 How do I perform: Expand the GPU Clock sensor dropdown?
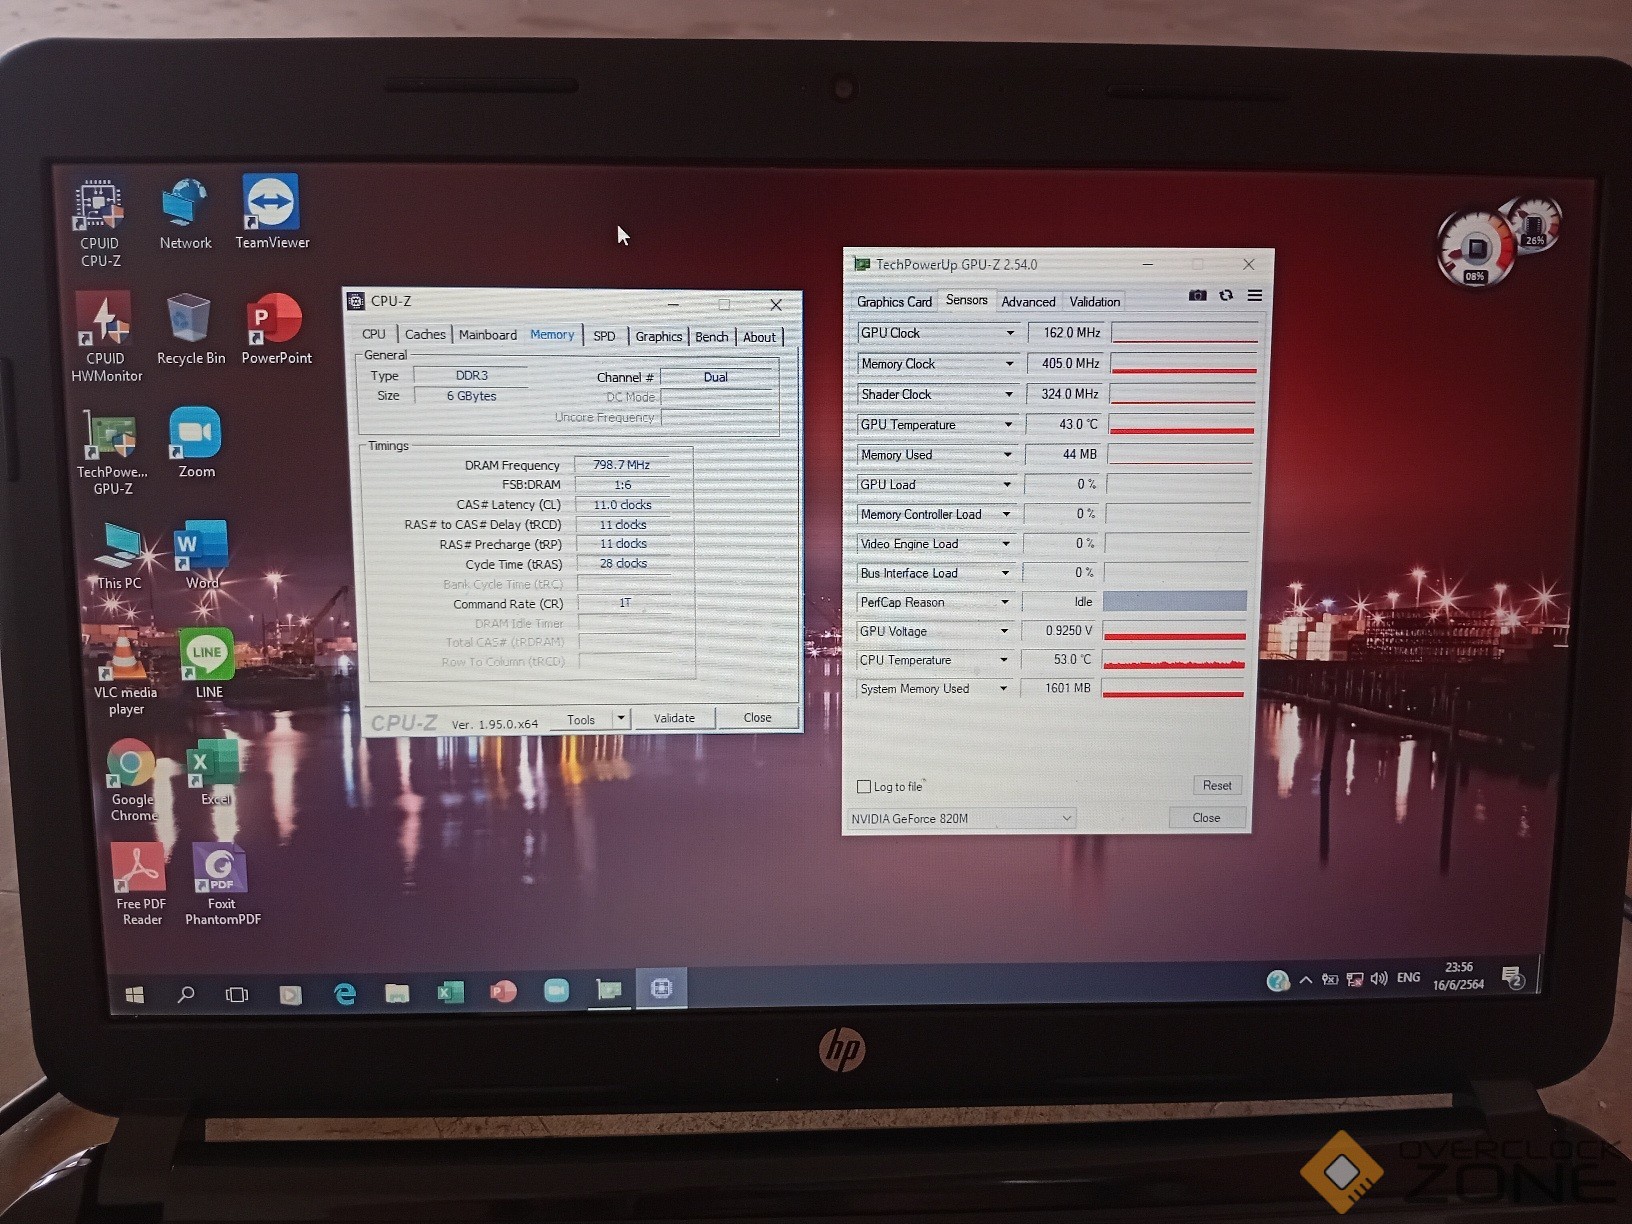pyautogui.click(x=1010, y=333)
